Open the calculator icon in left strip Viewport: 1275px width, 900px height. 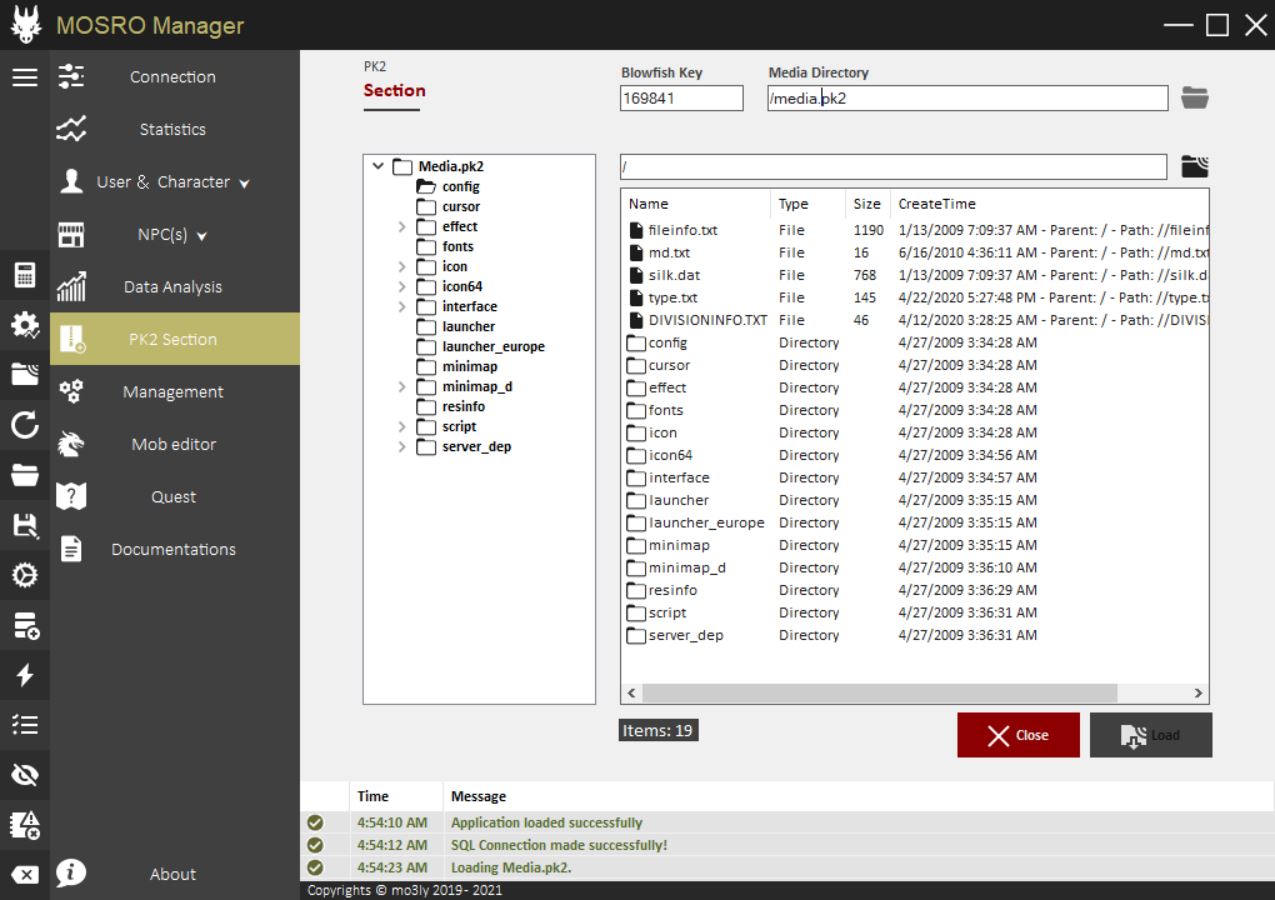coord(25,274)
